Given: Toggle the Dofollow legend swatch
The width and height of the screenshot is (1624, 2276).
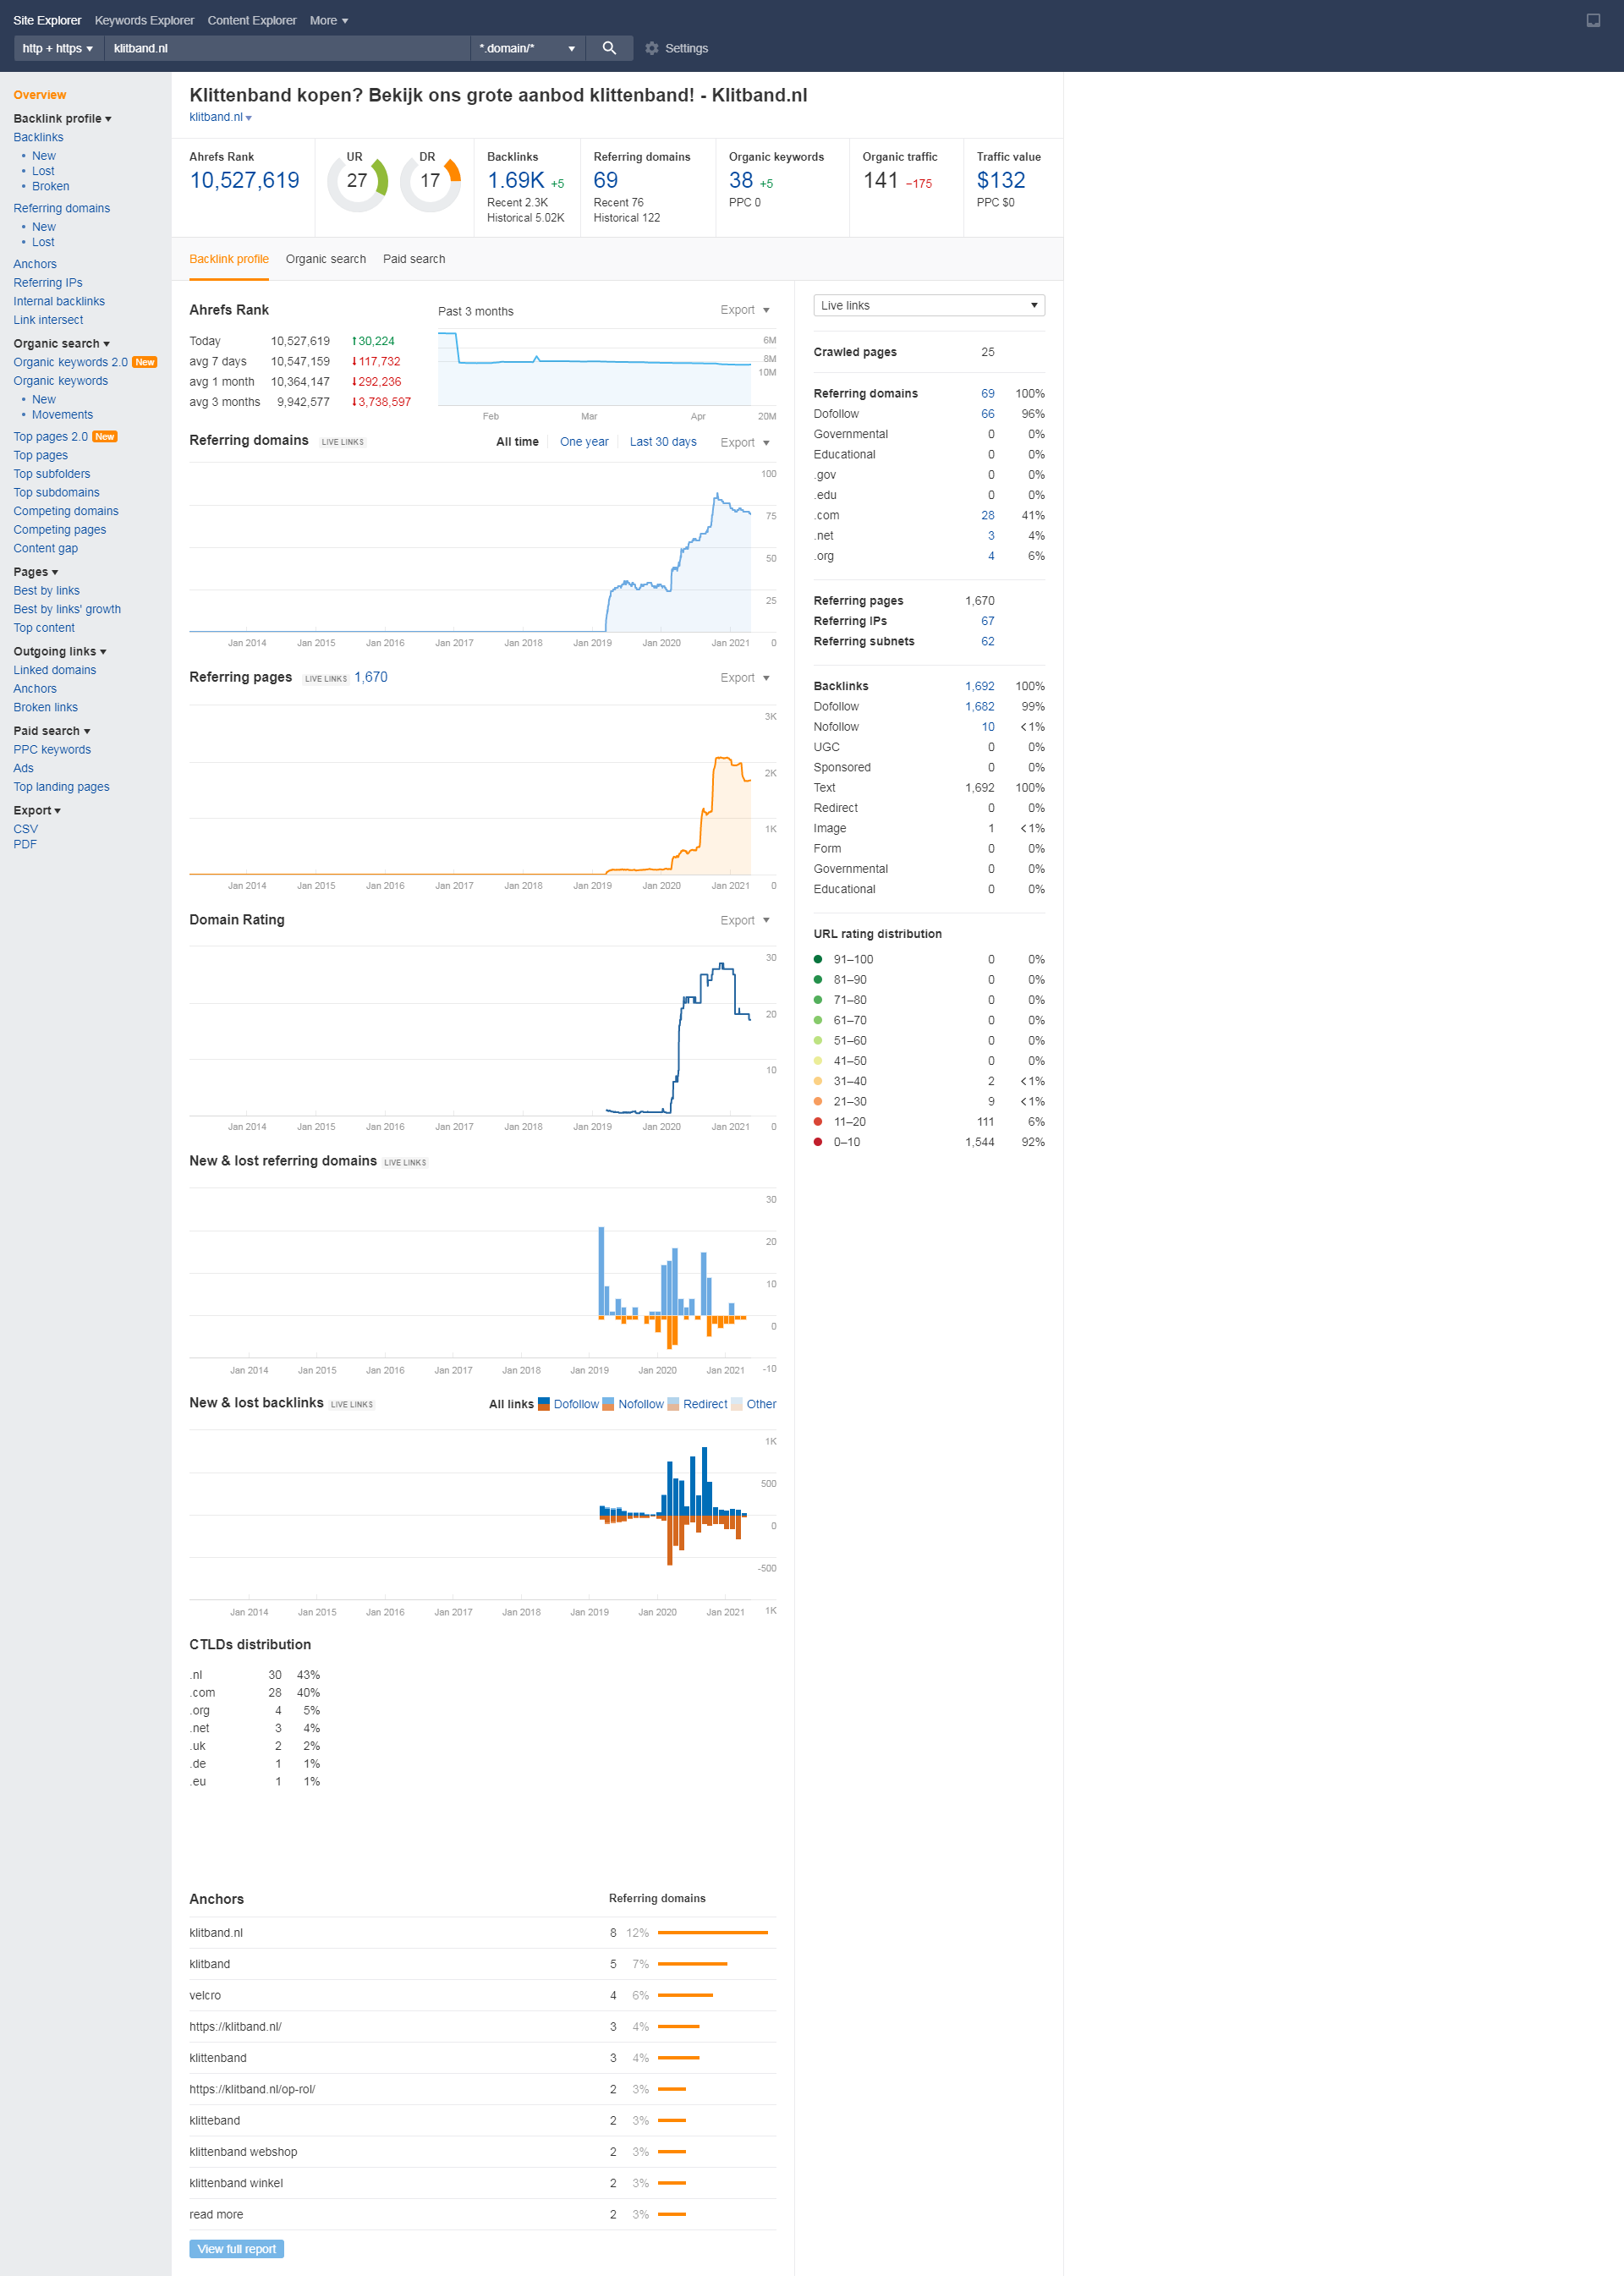Looking at the screenshot, I should point(544,1404).
